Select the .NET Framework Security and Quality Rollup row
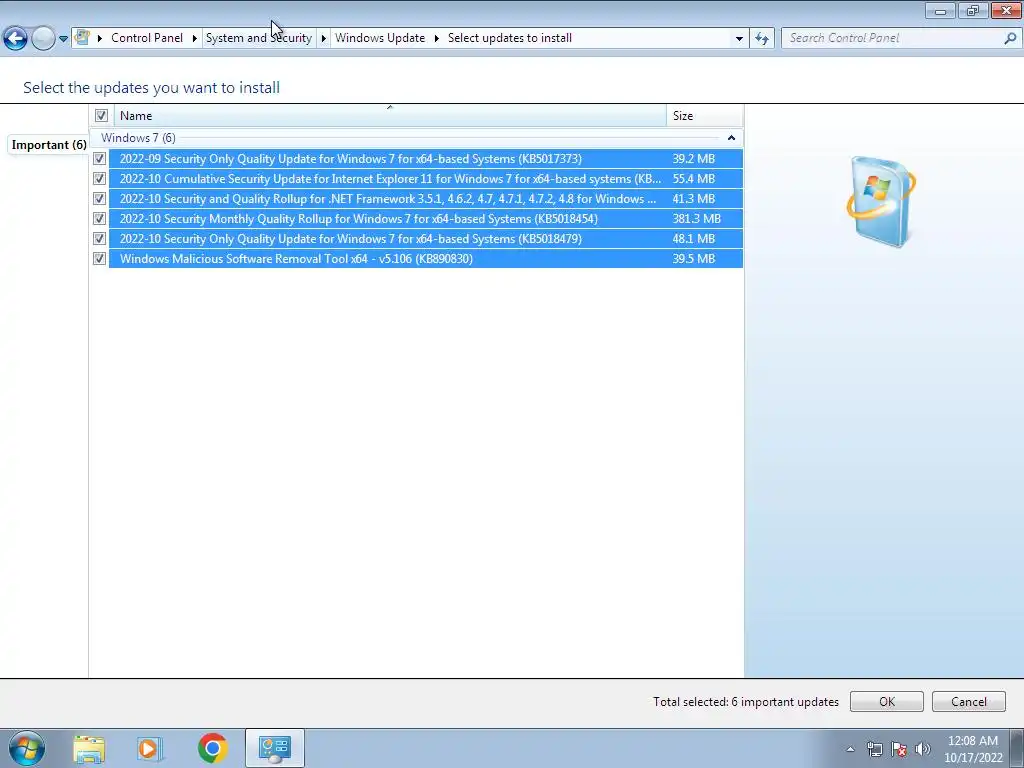 coord(426,199)
